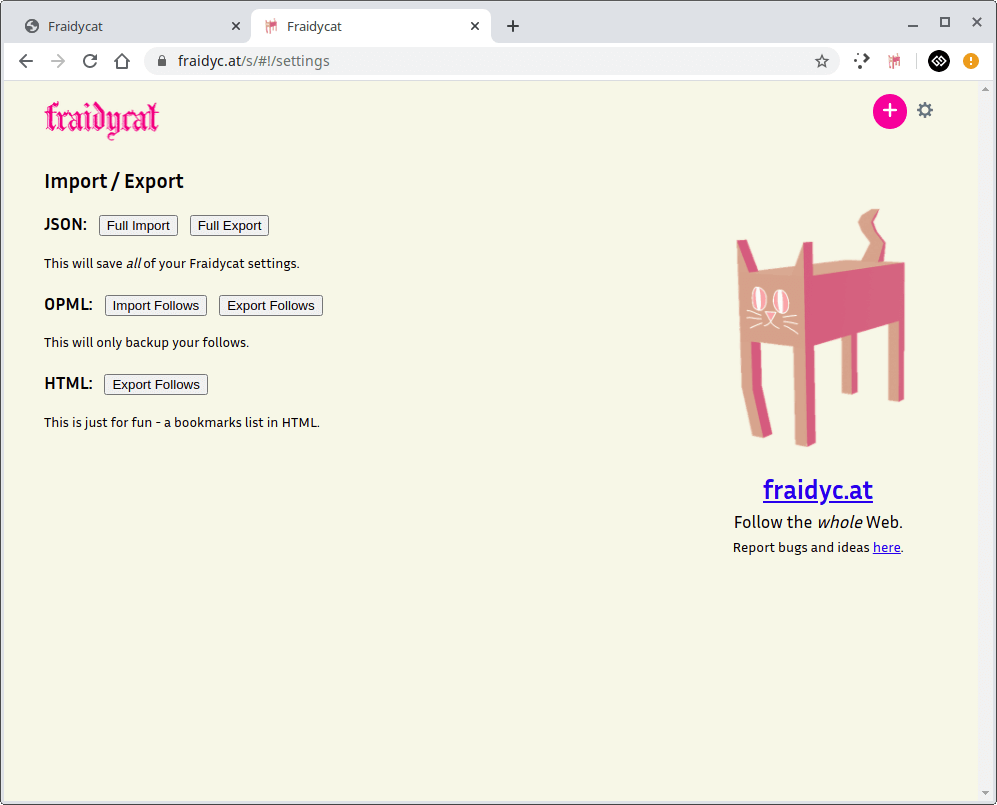The image size is (997, 805).
Task: Open the browser home page icon
Action: pos(121,61)
